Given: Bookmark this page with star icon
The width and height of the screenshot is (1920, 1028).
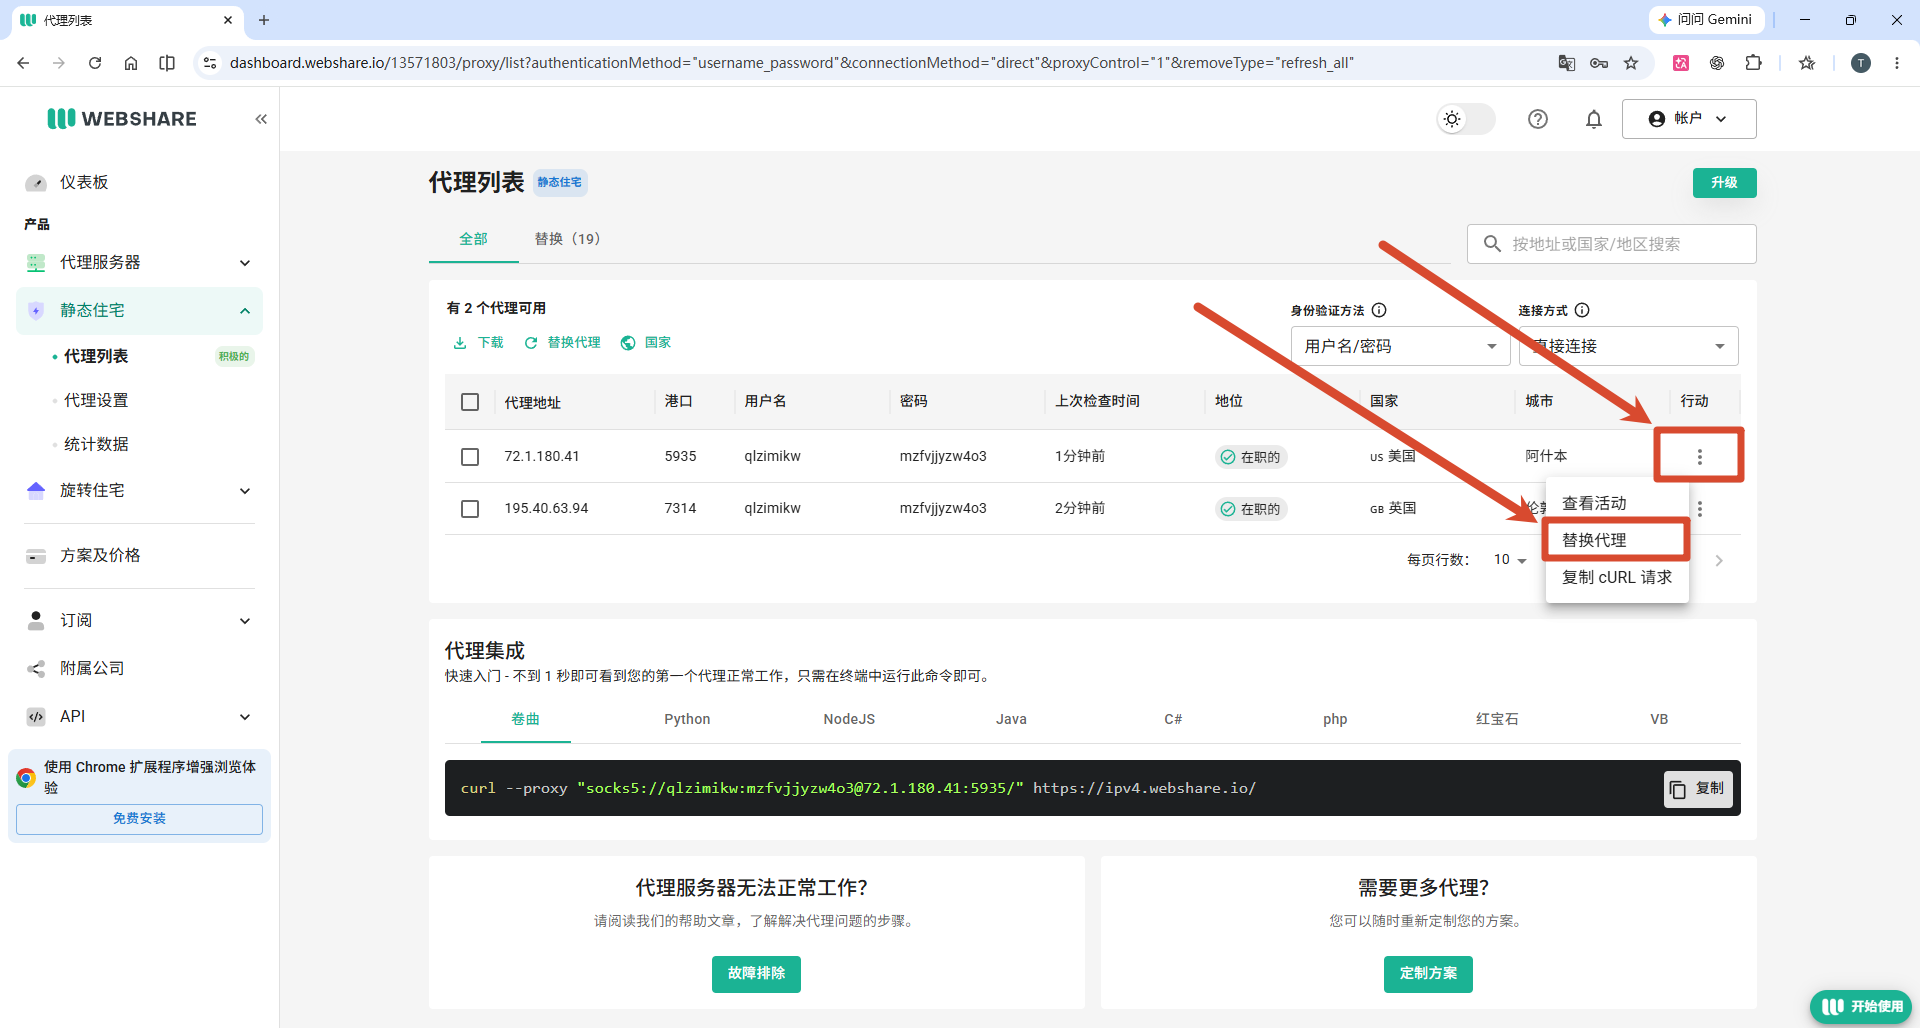Looking at the screenshot, I should click(1631, 63).
